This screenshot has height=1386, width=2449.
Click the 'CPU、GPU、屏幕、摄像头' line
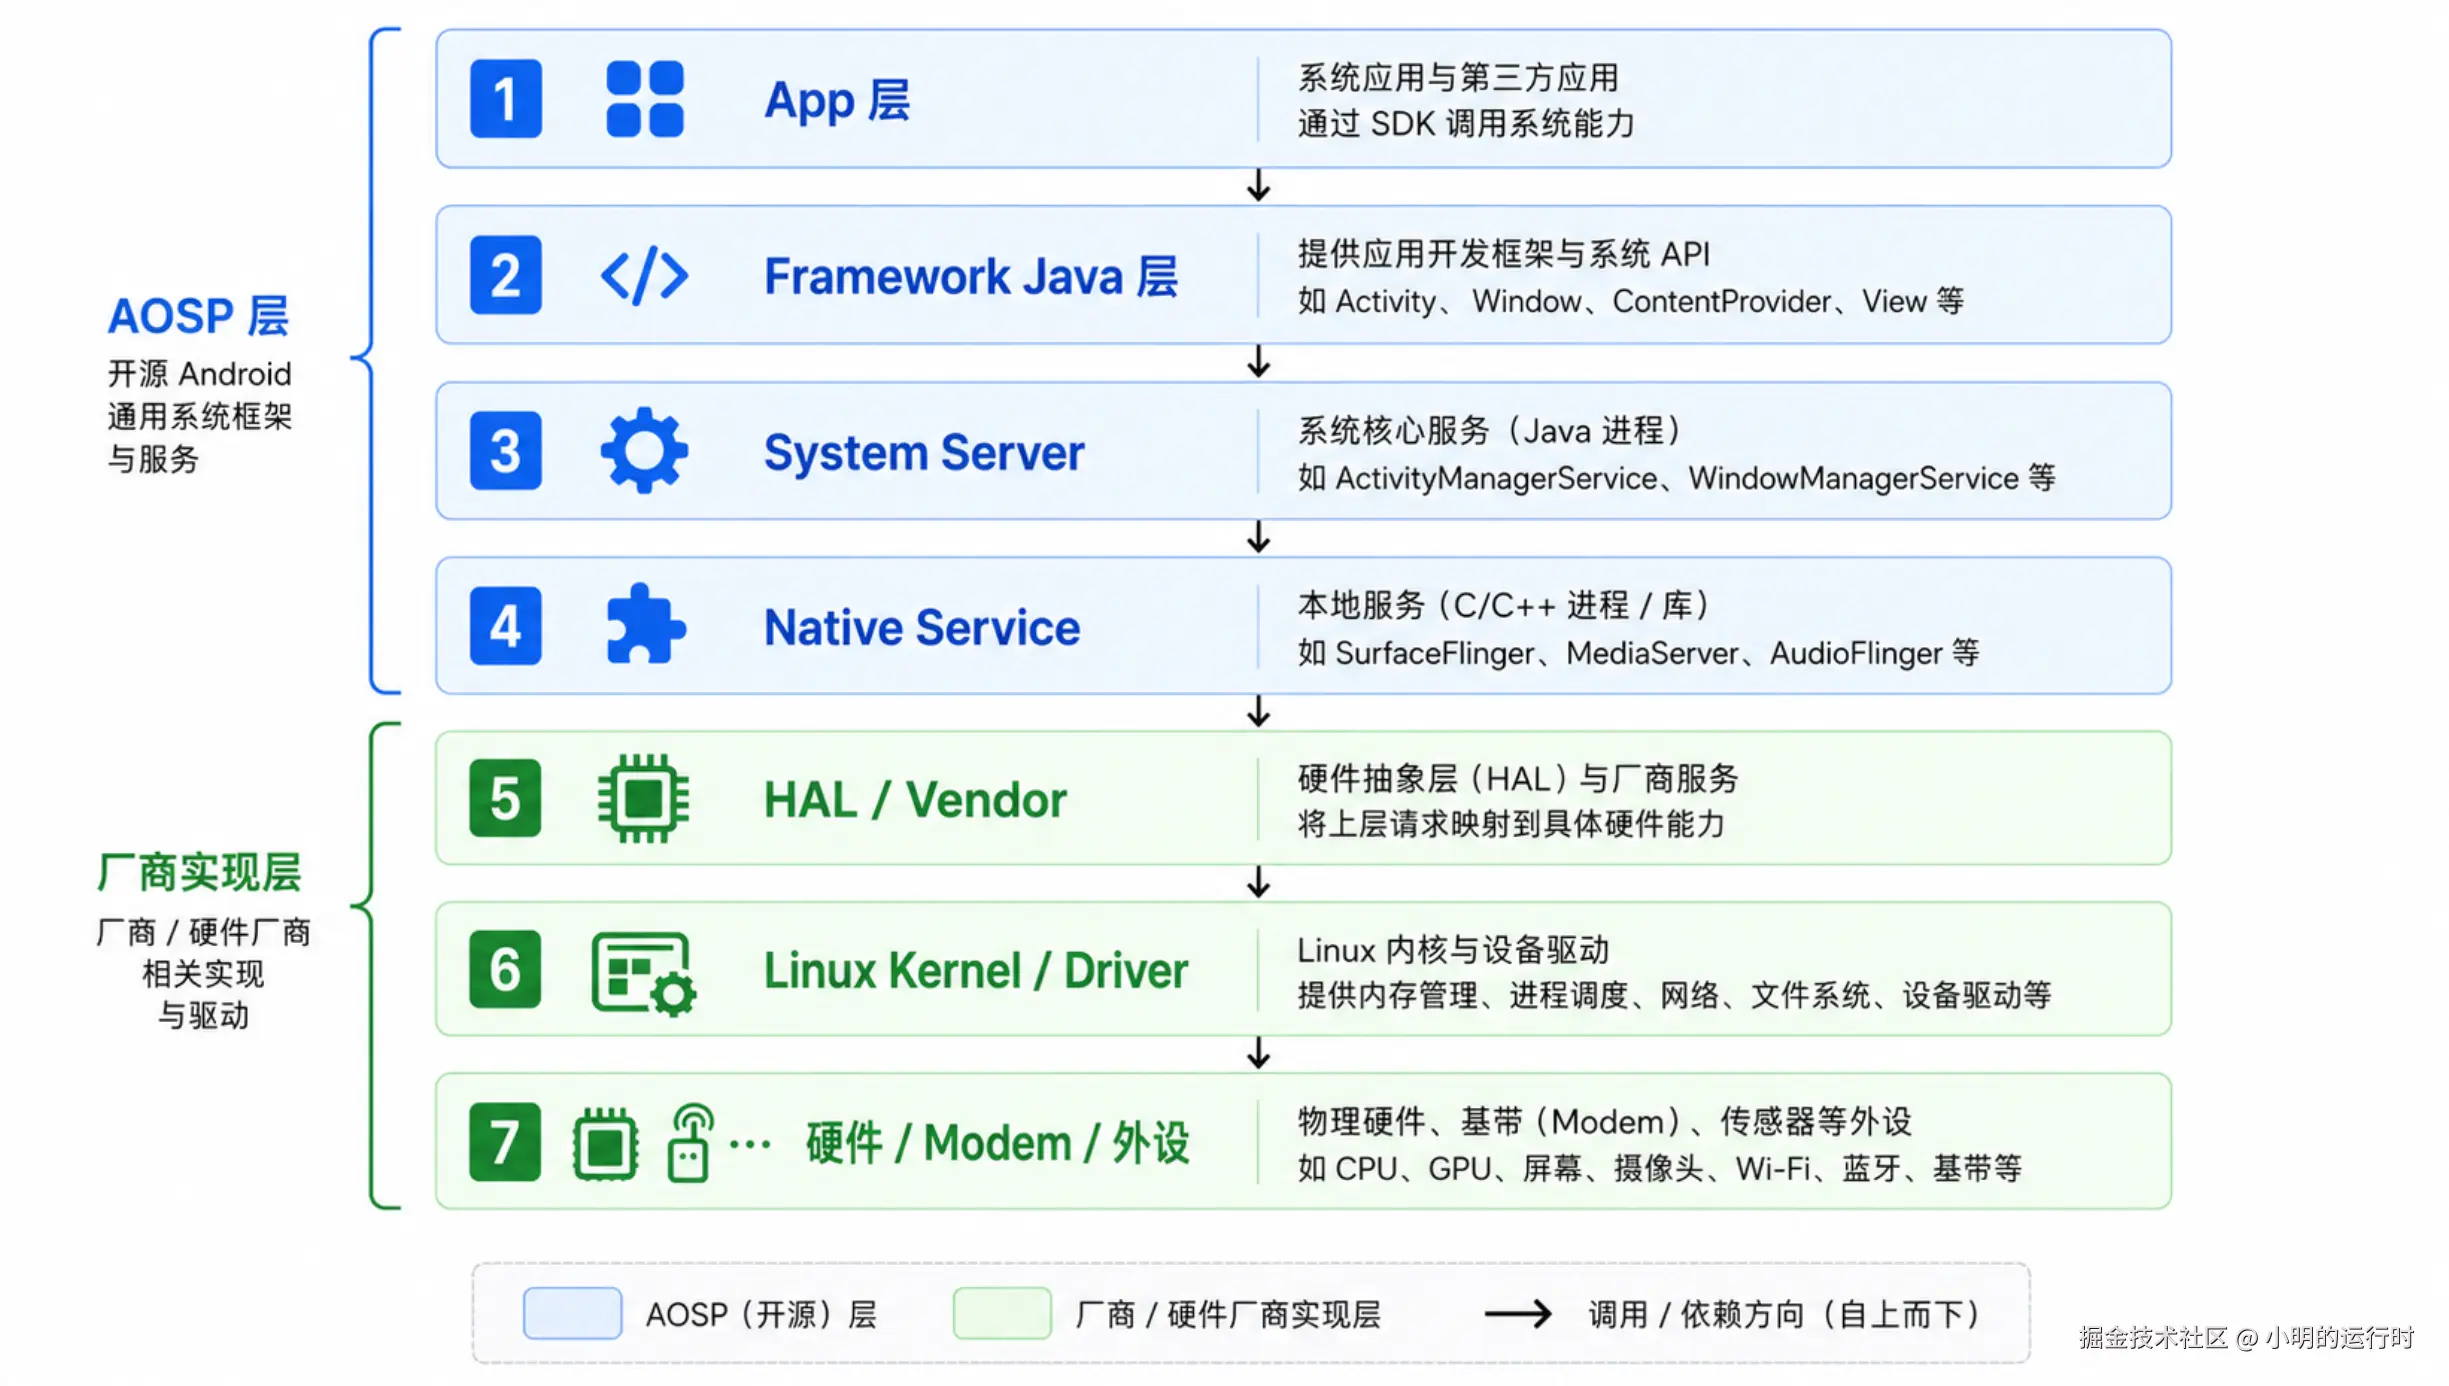click(1660, 1168)
